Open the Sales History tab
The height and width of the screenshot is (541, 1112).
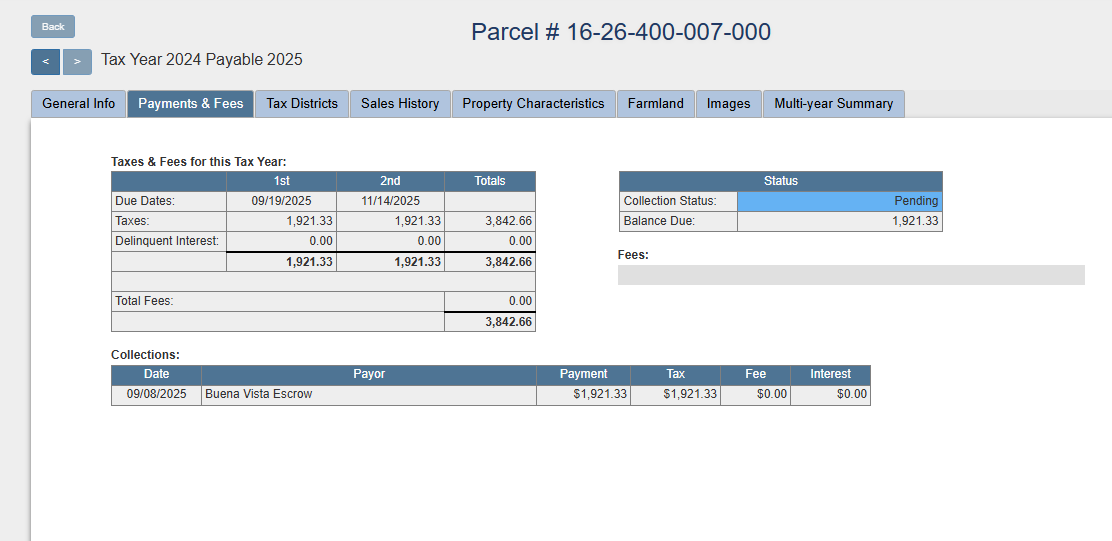coord(400,104)
